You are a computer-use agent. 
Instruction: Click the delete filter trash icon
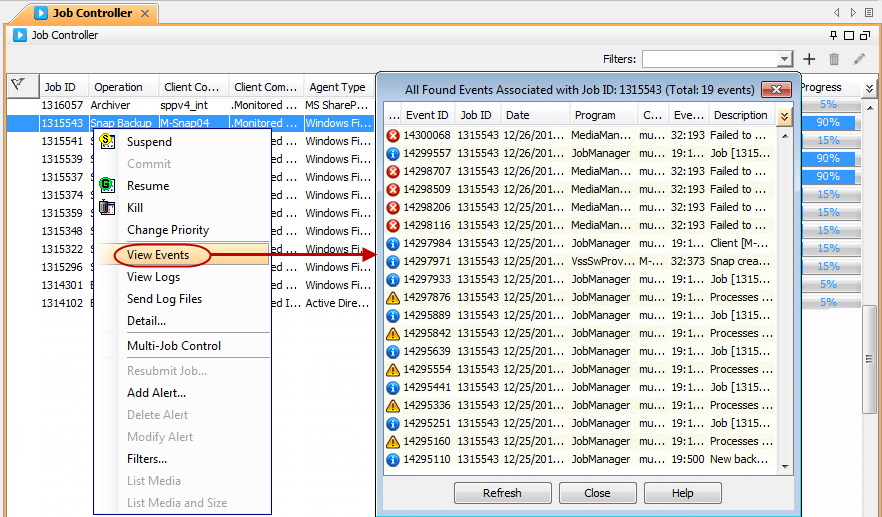coord(834,60)
